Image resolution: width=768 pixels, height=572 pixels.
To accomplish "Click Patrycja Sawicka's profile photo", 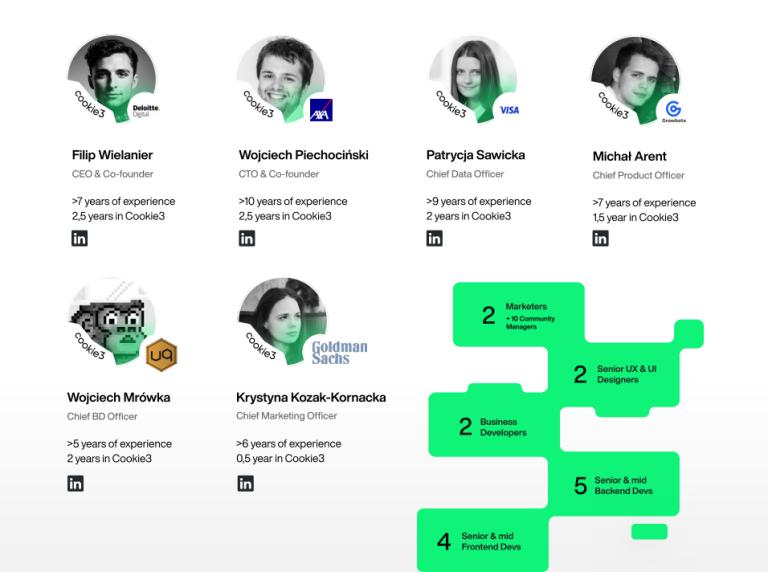I will (x=468, y=72).
